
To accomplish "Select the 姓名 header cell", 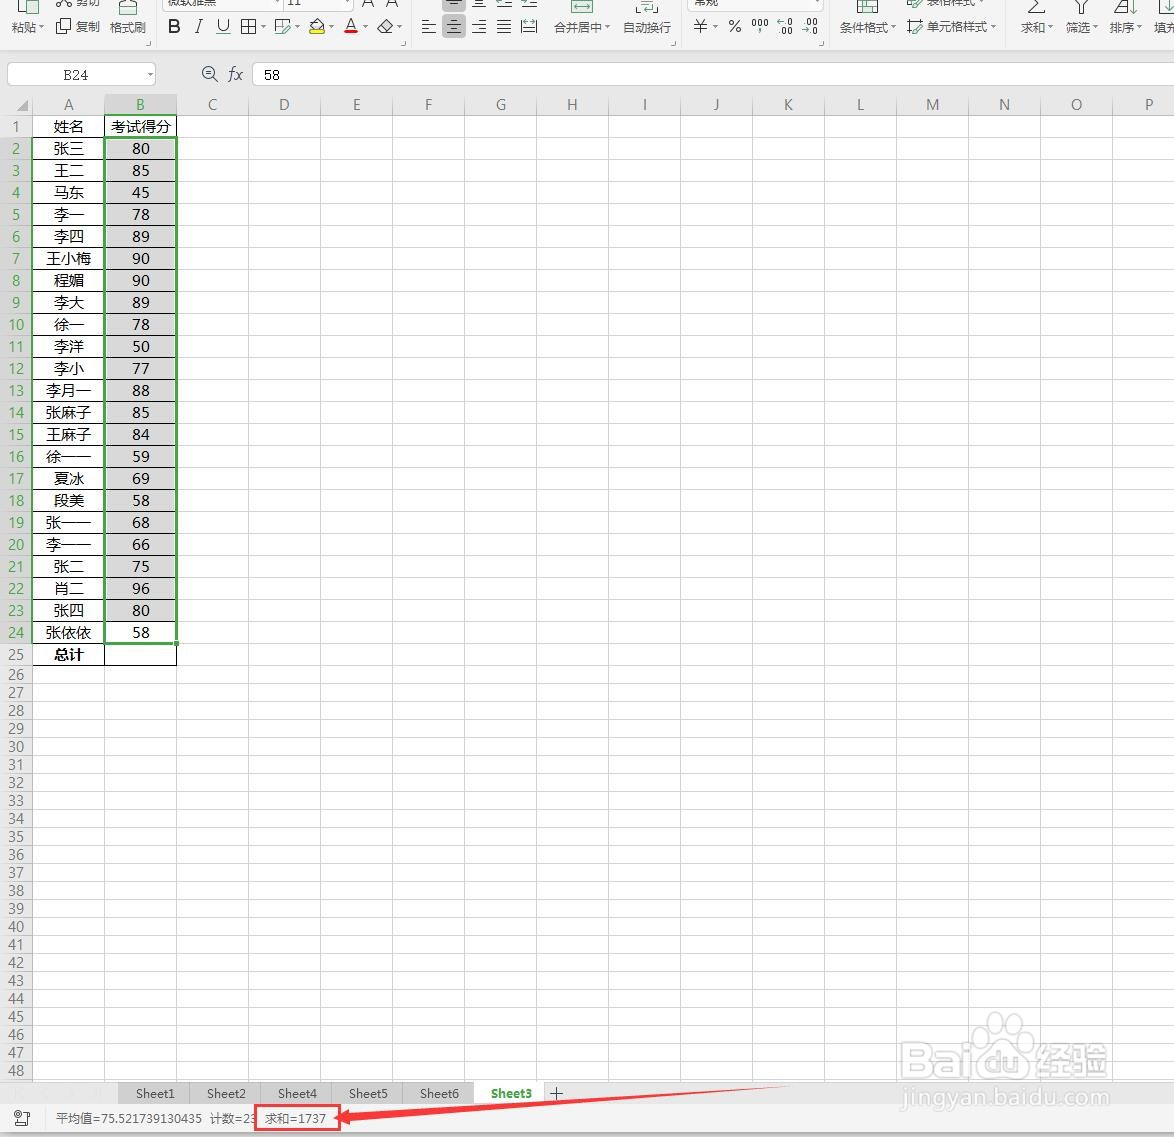I will (68, 126).
